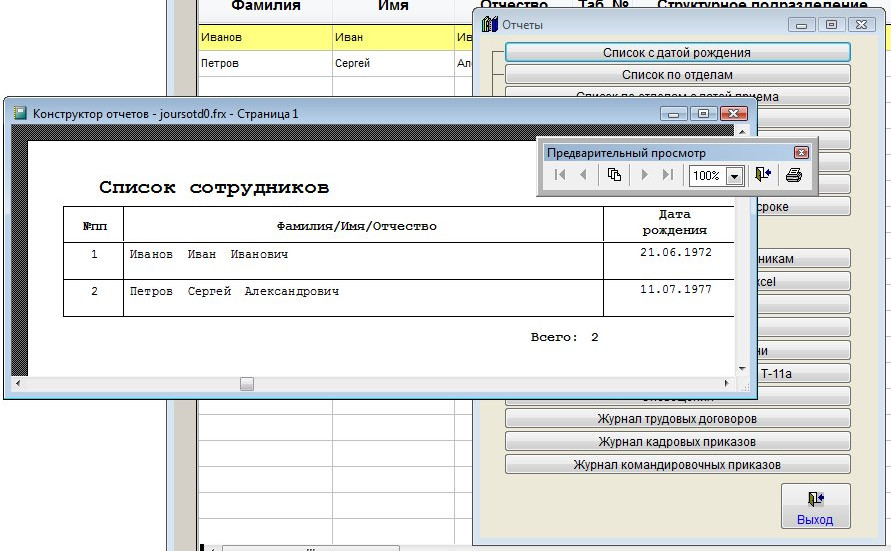The width and height of the screenshot is (891, 551).
Task: Click the scroll right arrow of report preview
Action: tap(727, 383)
